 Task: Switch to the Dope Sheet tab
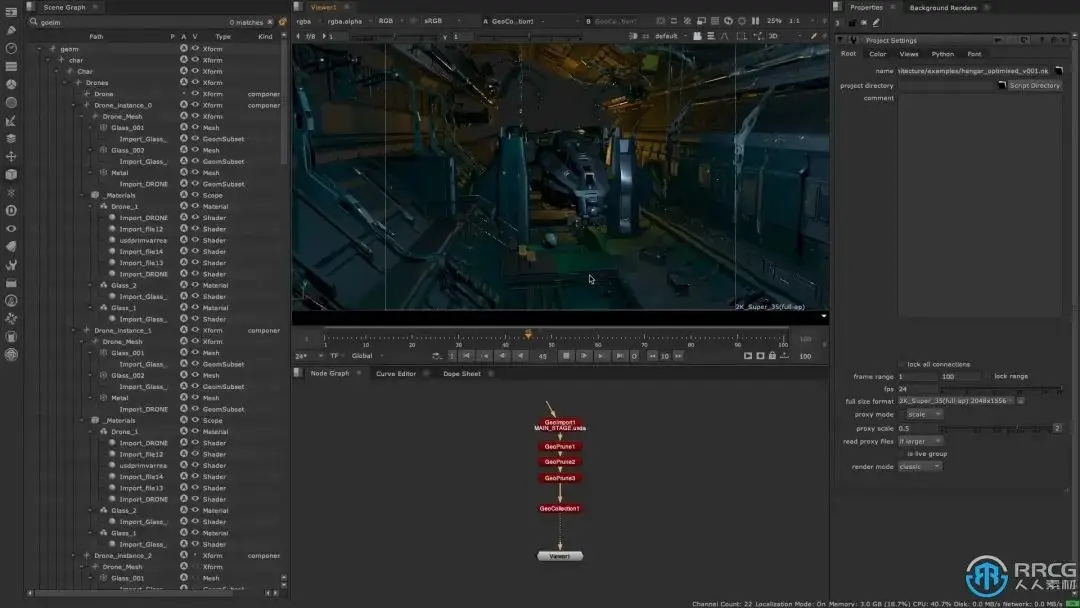461,373
